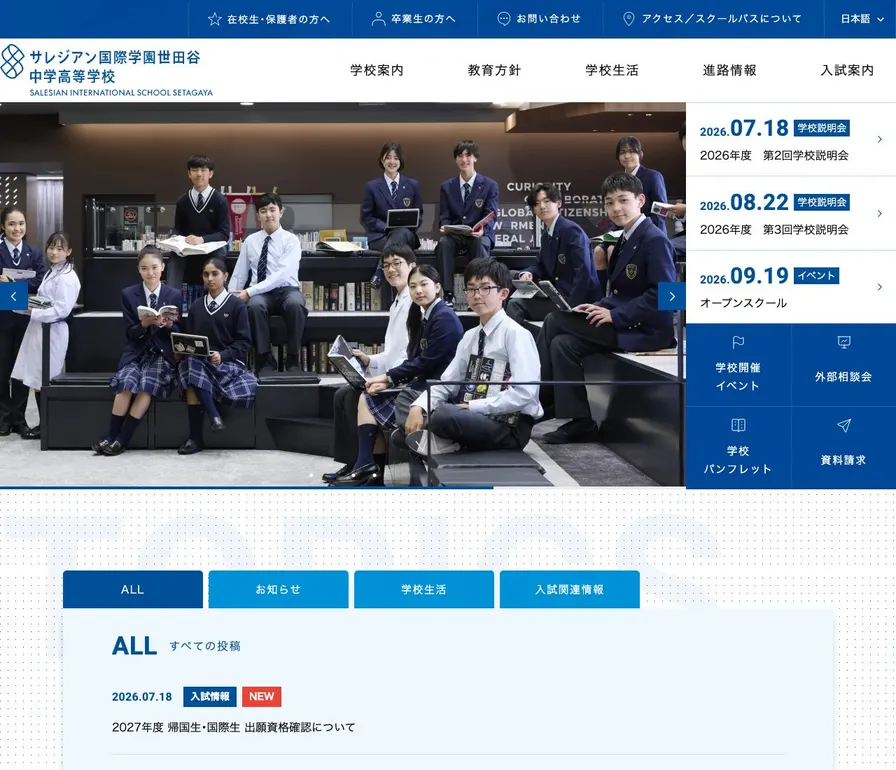The width and height of the screenshot is (896, 770).
Task: Advance carousel with right arrow button
Action: point(672,296)
